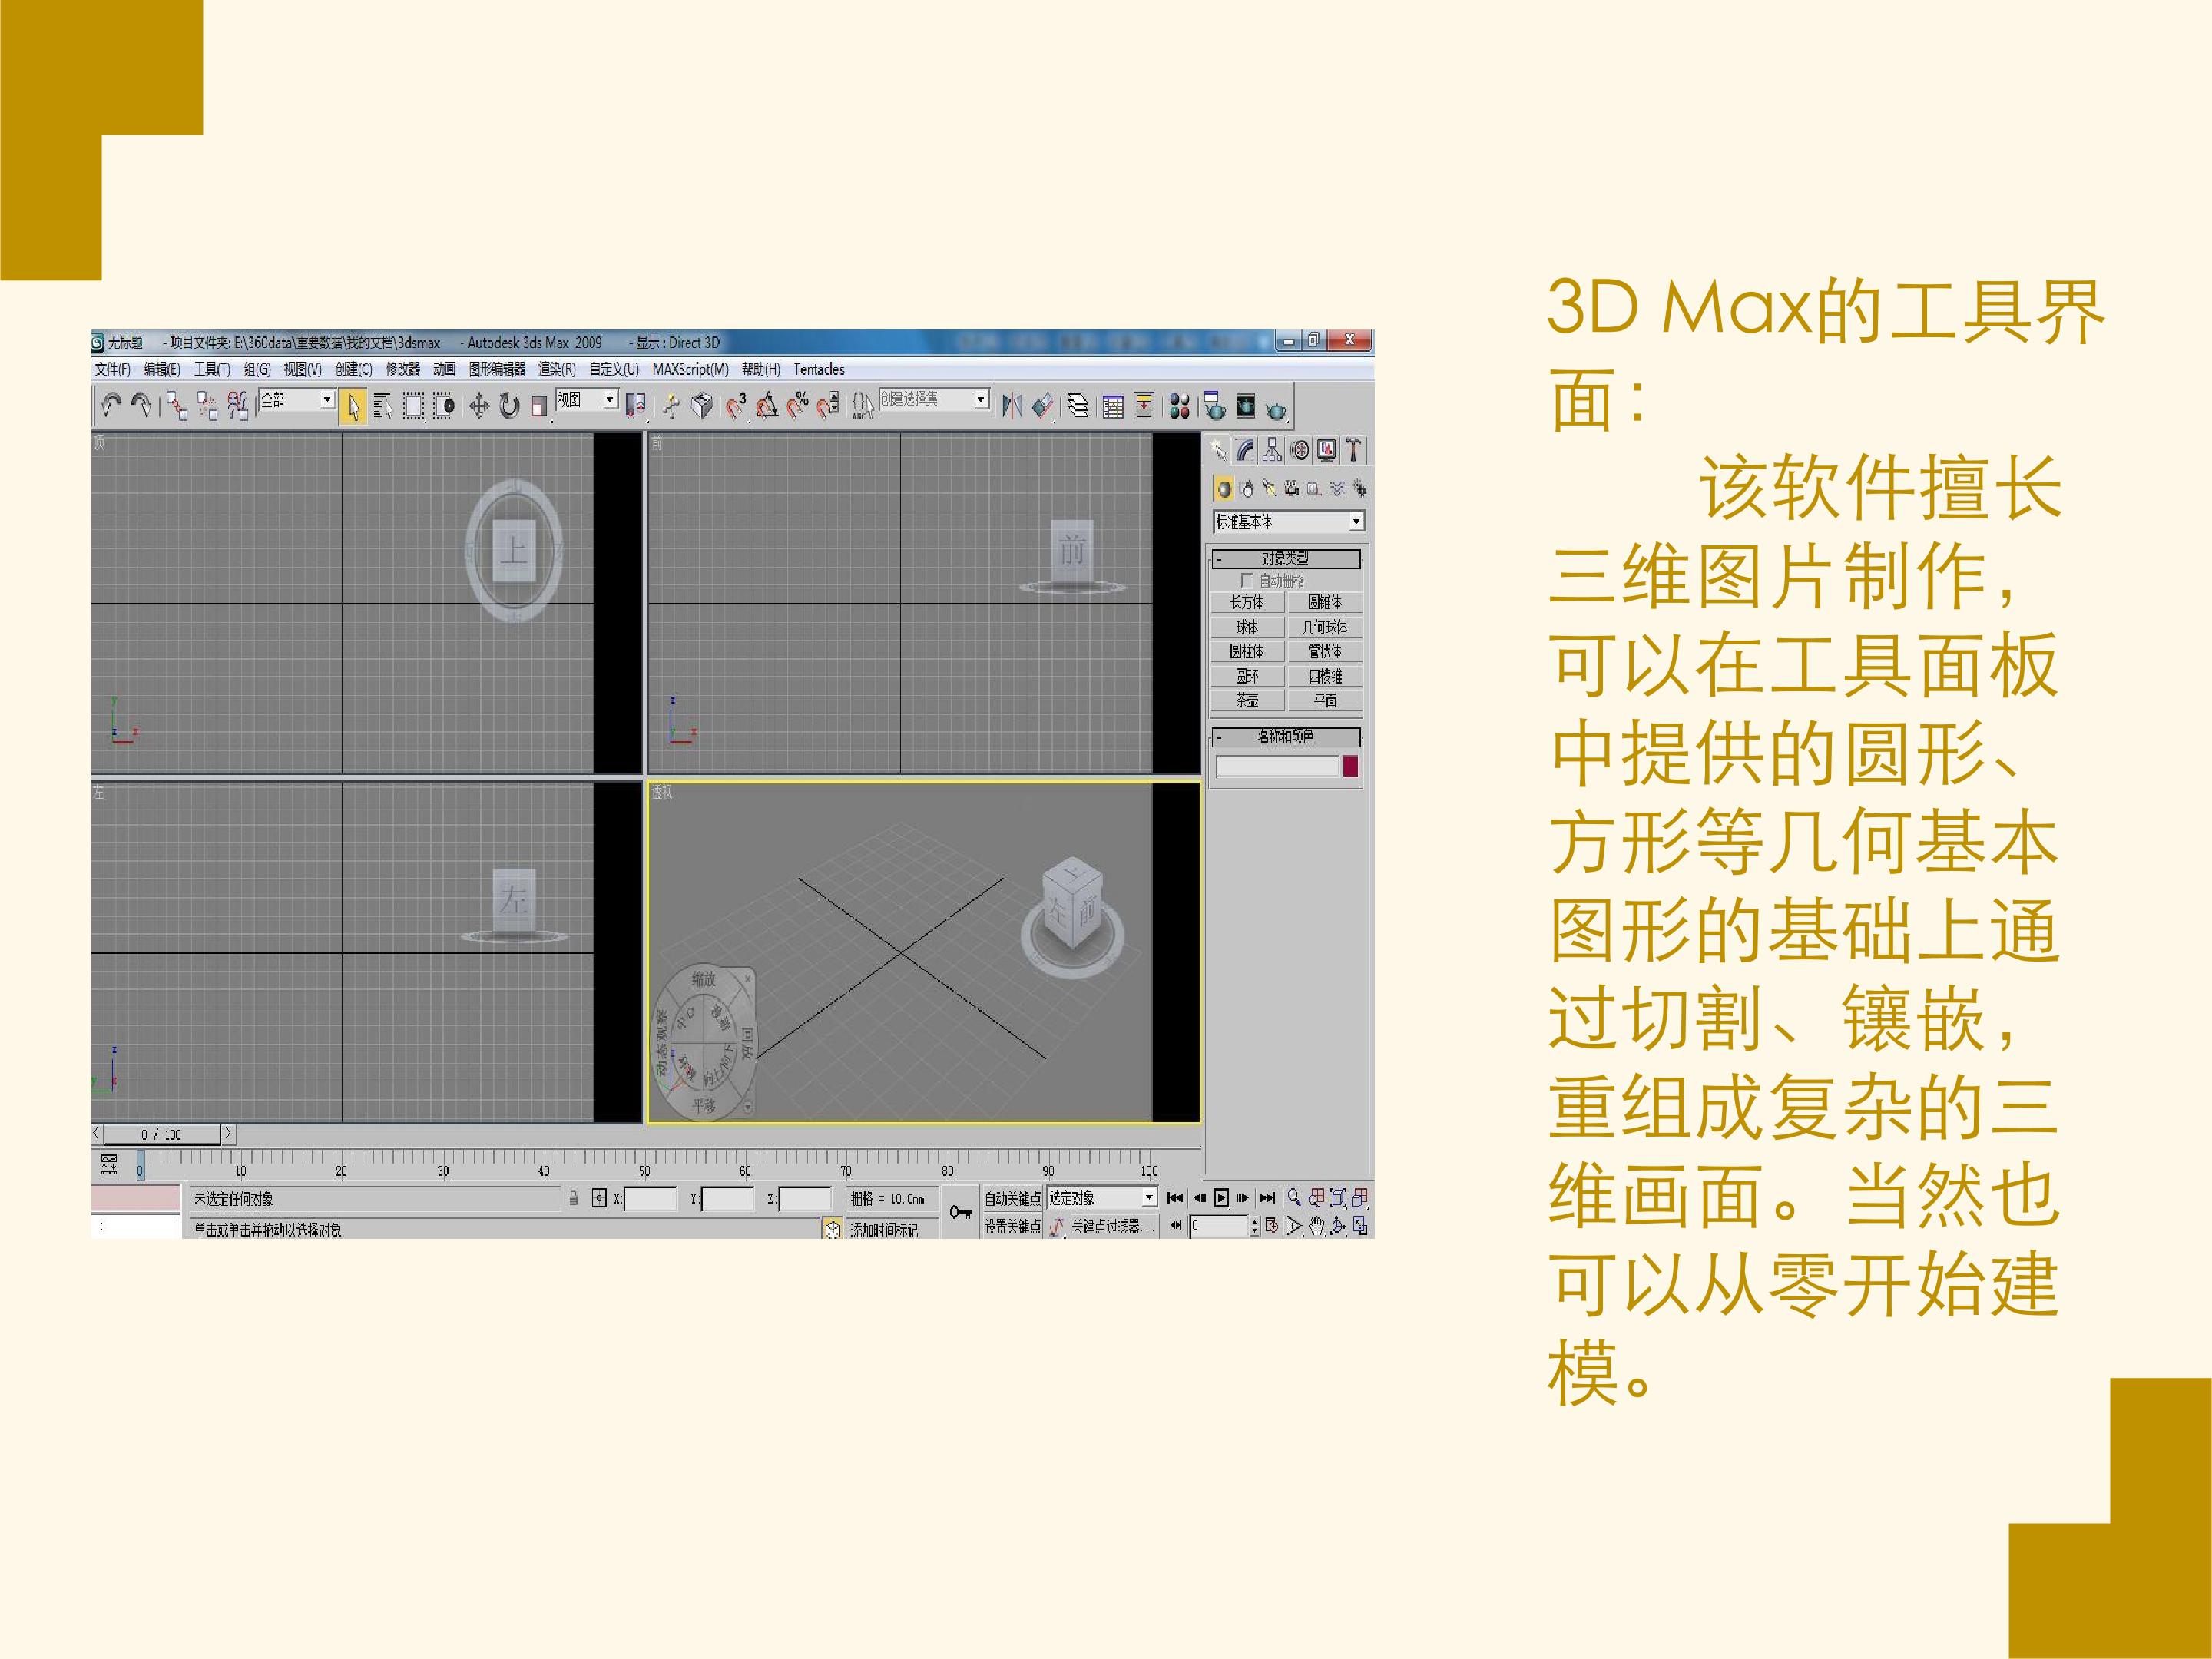Click the Mirror tool icon

click(1012, 406)
